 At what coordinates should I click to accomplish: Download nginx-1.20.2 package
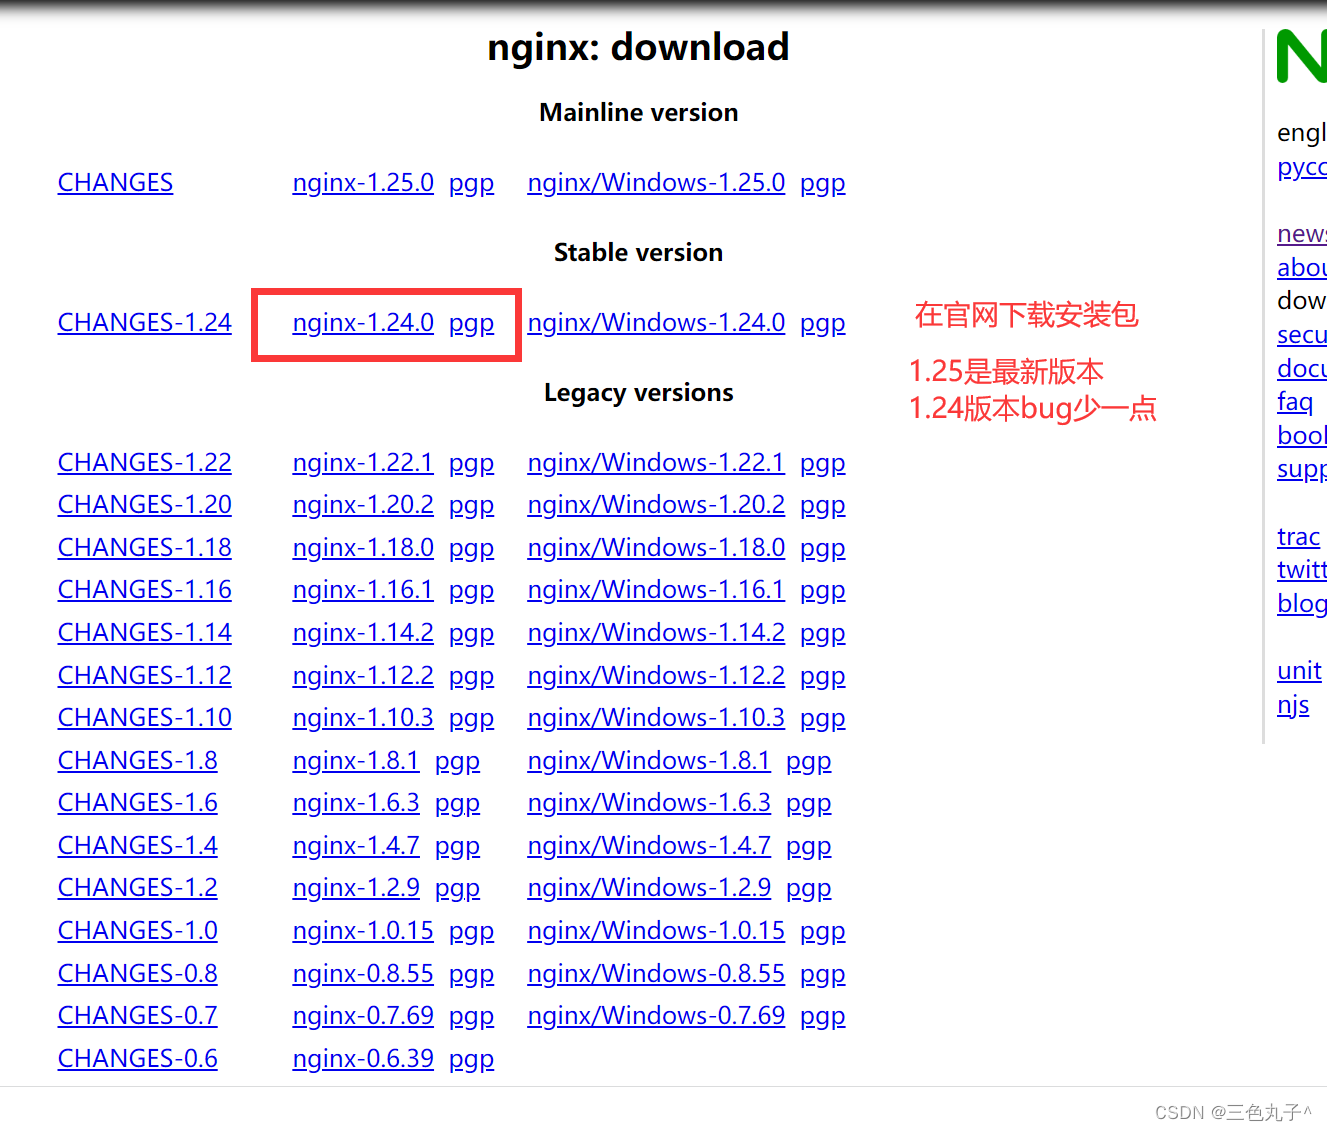point(363,505)
